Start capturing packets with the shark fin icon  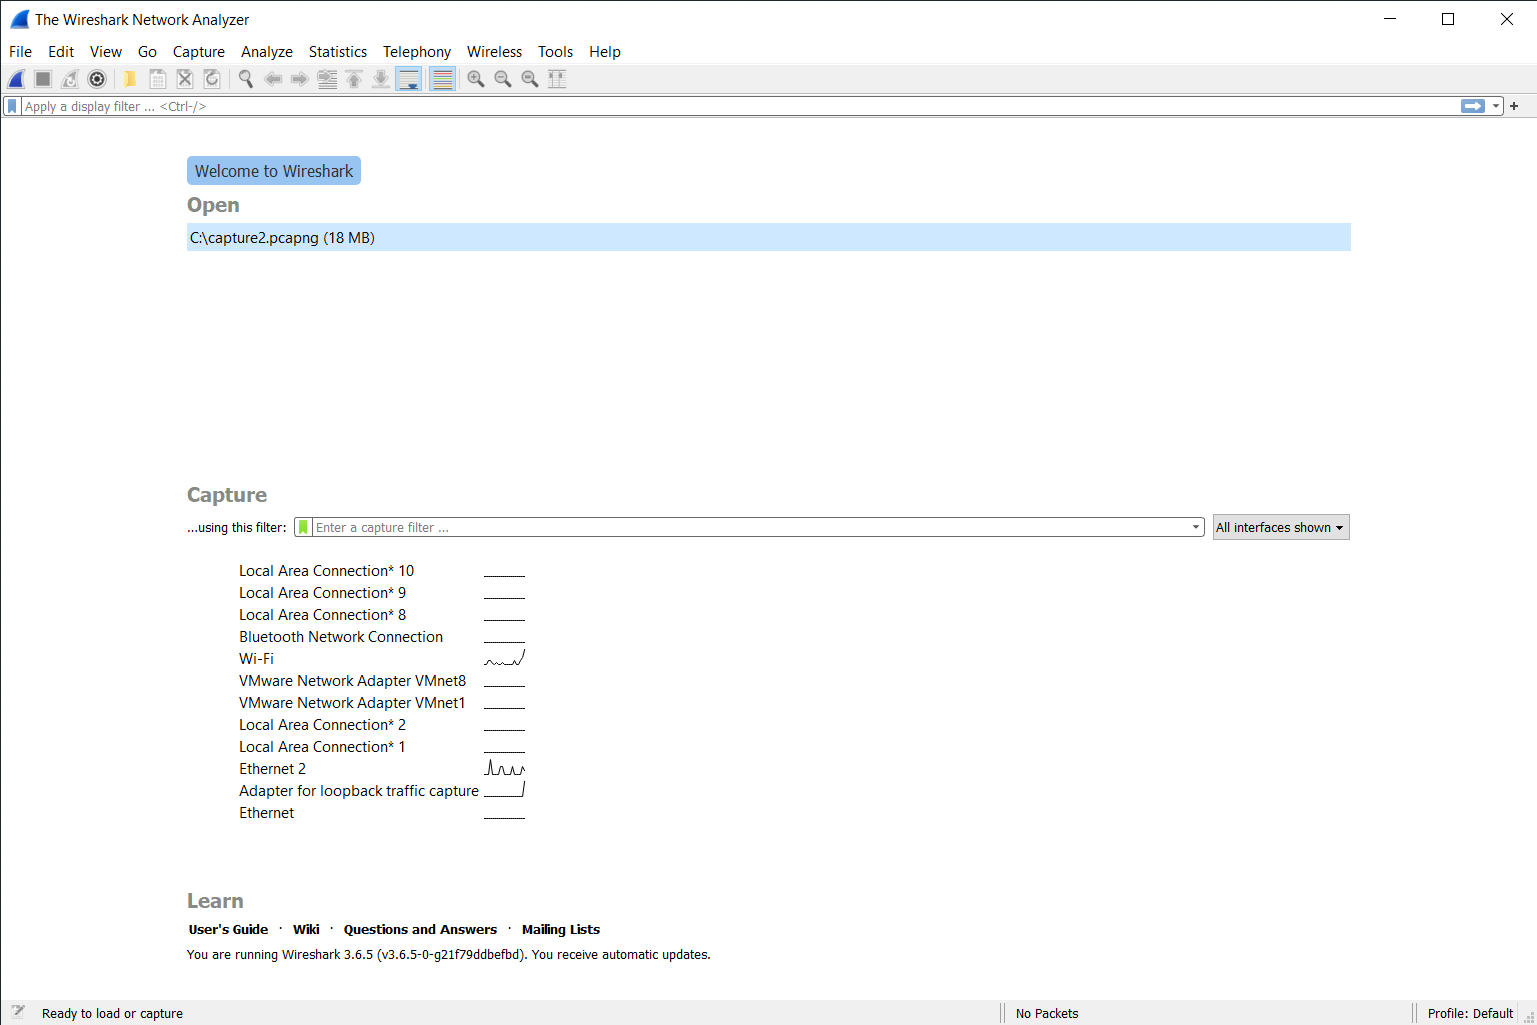(x=17, y=79)
